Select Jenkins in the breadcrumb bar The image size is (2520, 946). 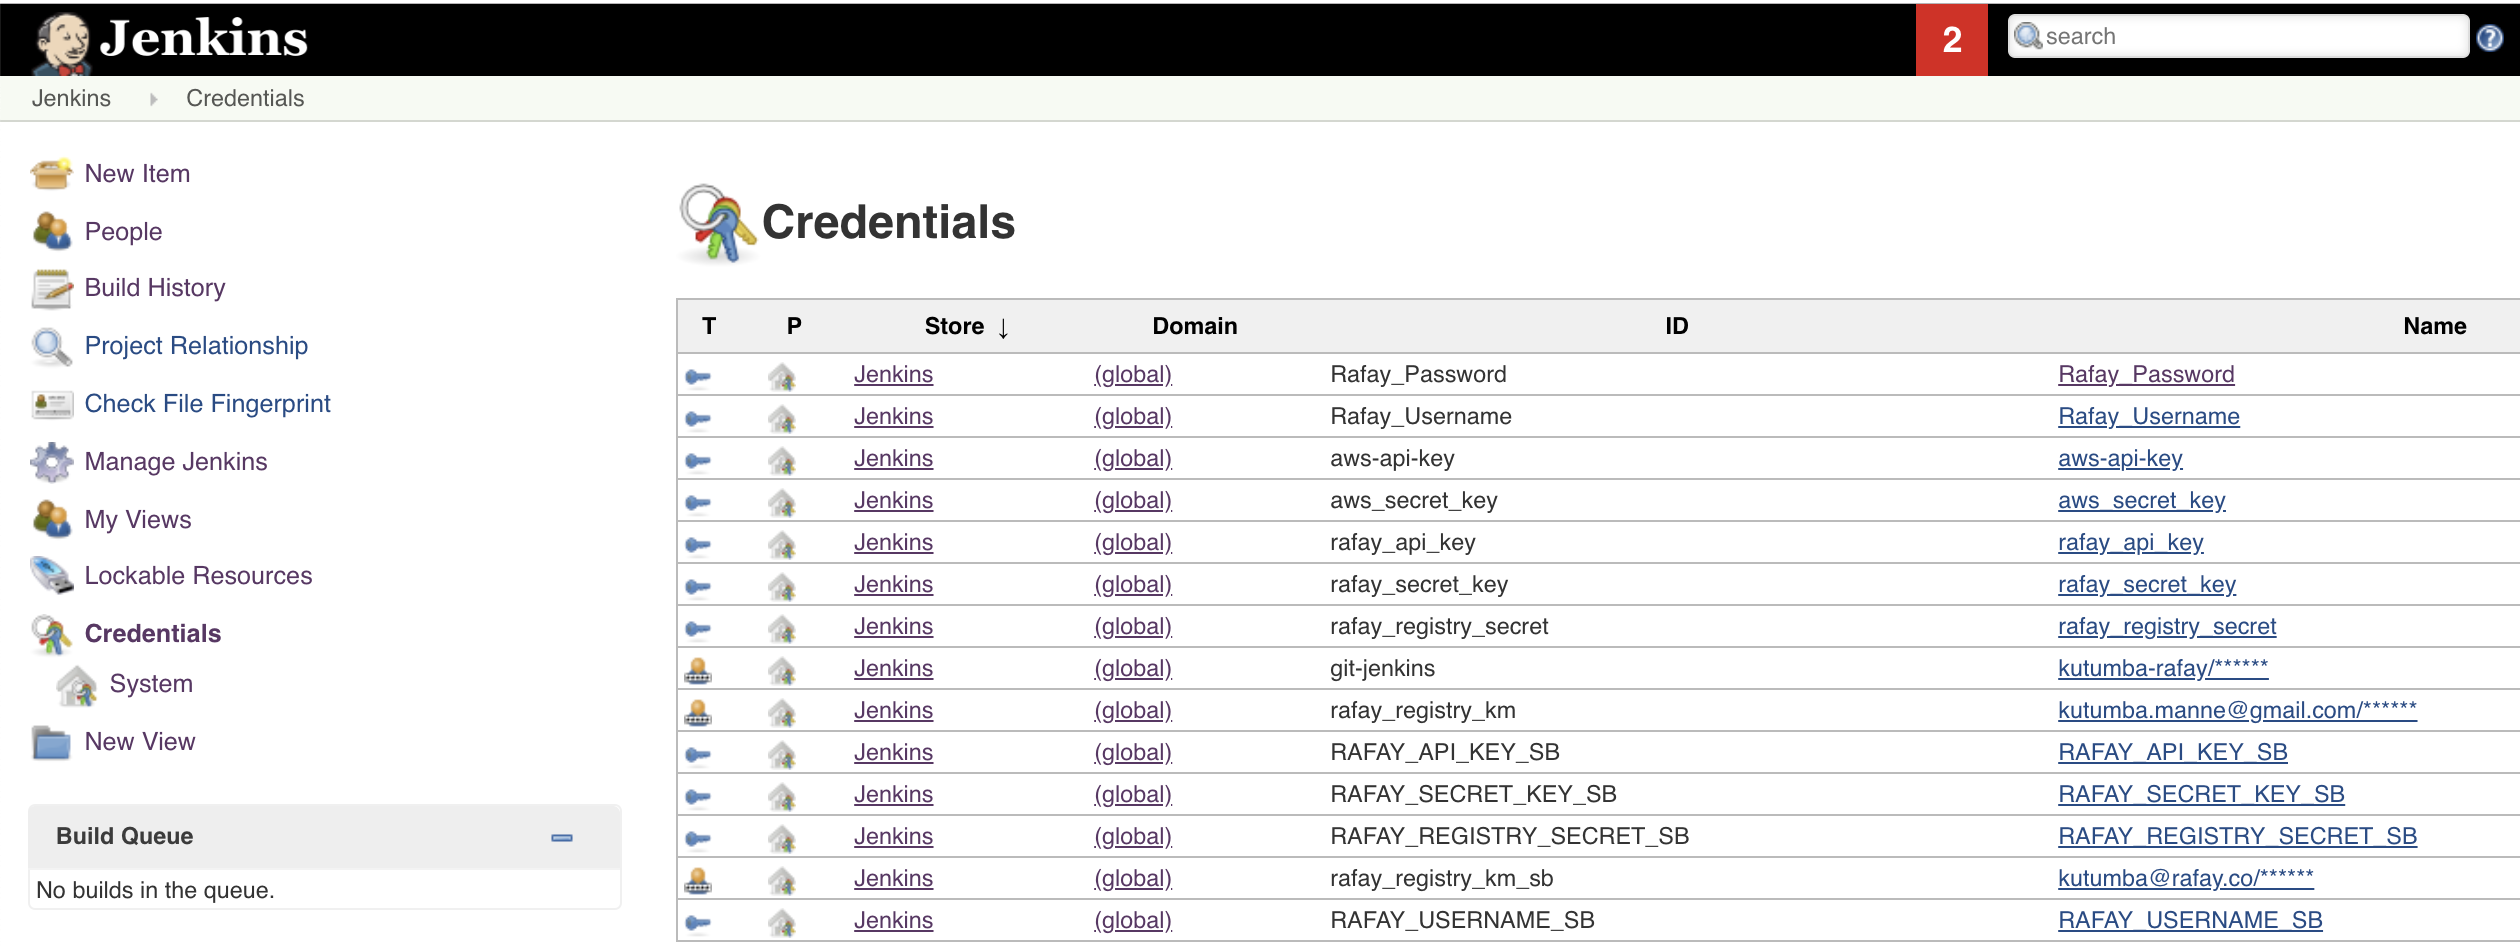pyautogui.click(x=71, y=97)
